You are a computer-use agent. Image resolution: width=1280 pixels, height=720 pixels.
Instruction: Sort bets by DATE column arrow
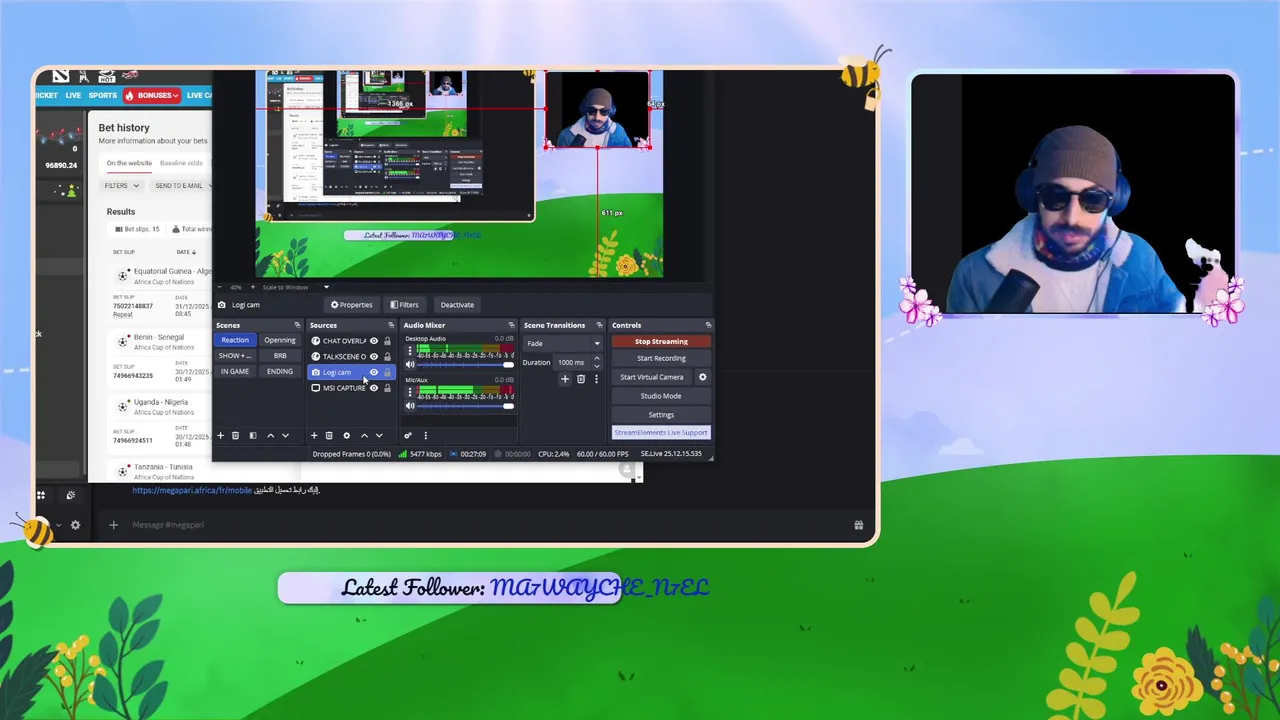(193, 252)
